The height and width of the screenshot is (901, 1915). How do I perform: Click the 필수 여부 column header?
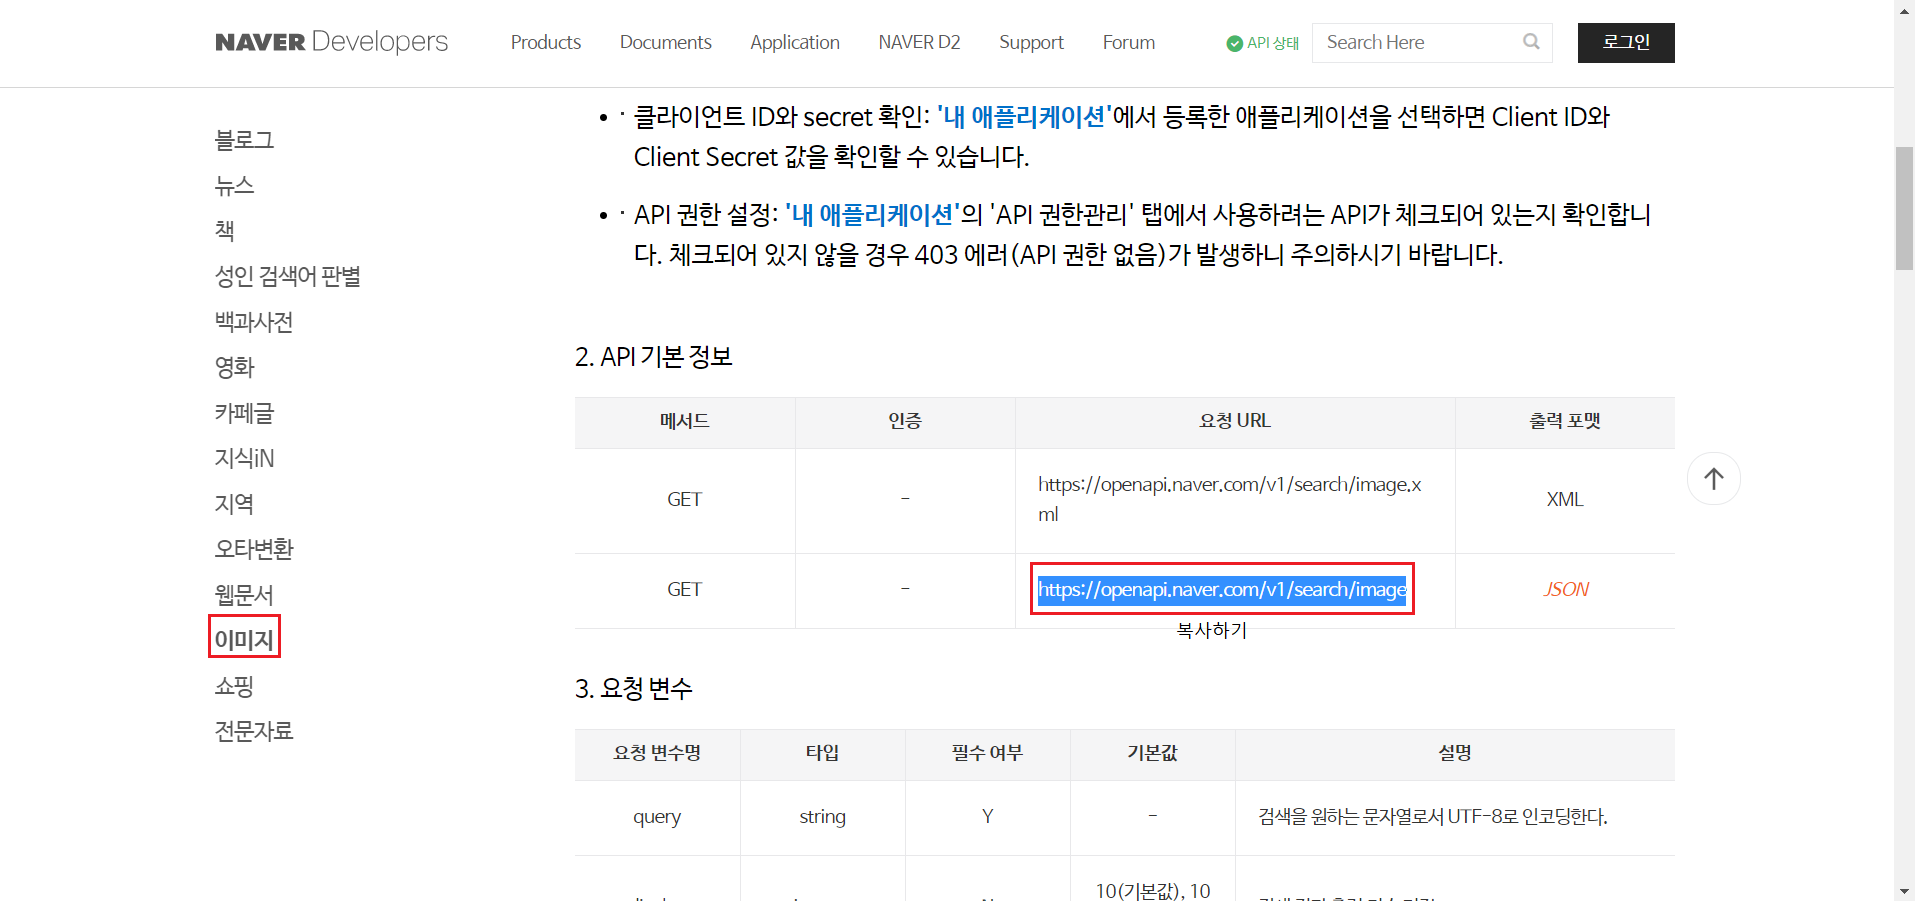pyautogui.click(x=987, y=753)
